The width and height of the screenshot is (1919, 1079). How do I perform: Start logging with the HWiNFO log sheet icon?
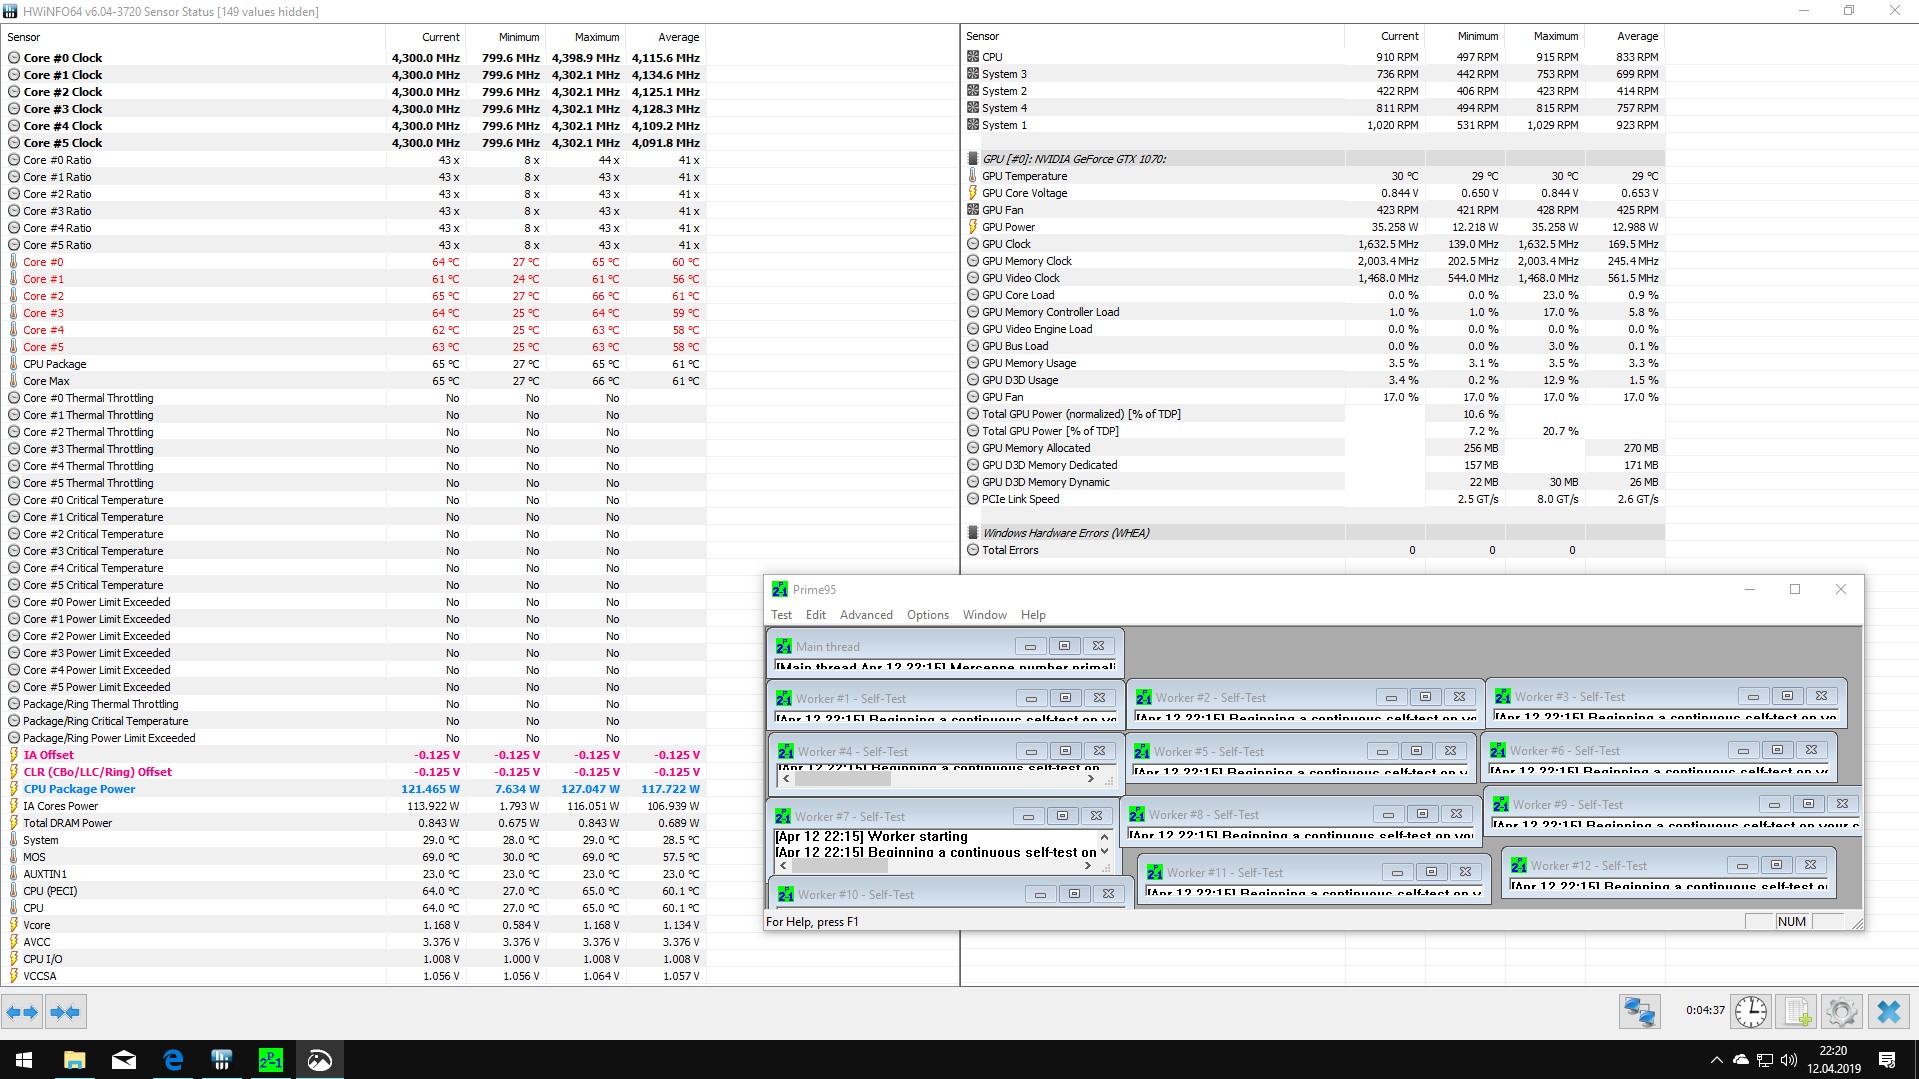1797,1012
